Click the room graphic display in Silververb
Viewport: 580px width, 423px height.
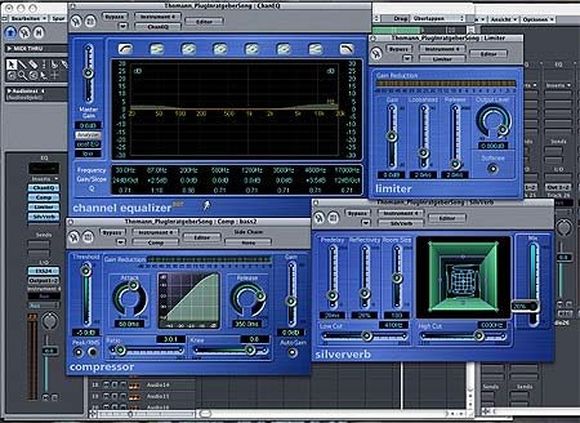coord(463,277)
